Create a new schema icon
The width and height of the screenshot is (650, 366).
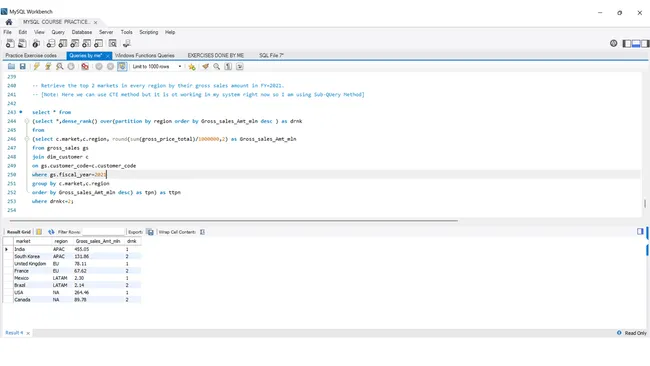[51, 44]
